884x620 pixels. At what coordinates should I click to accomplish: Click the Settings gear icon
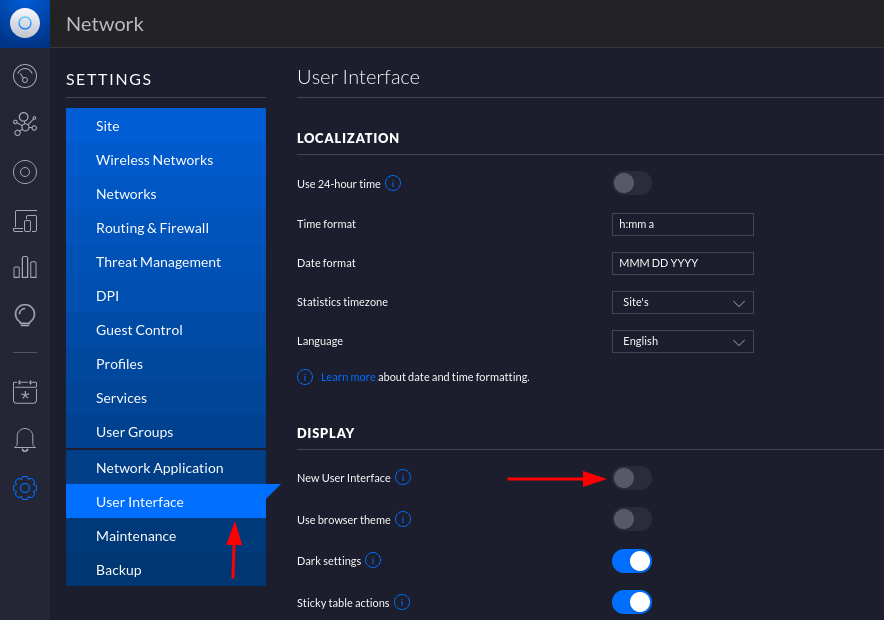click(25, 488)
